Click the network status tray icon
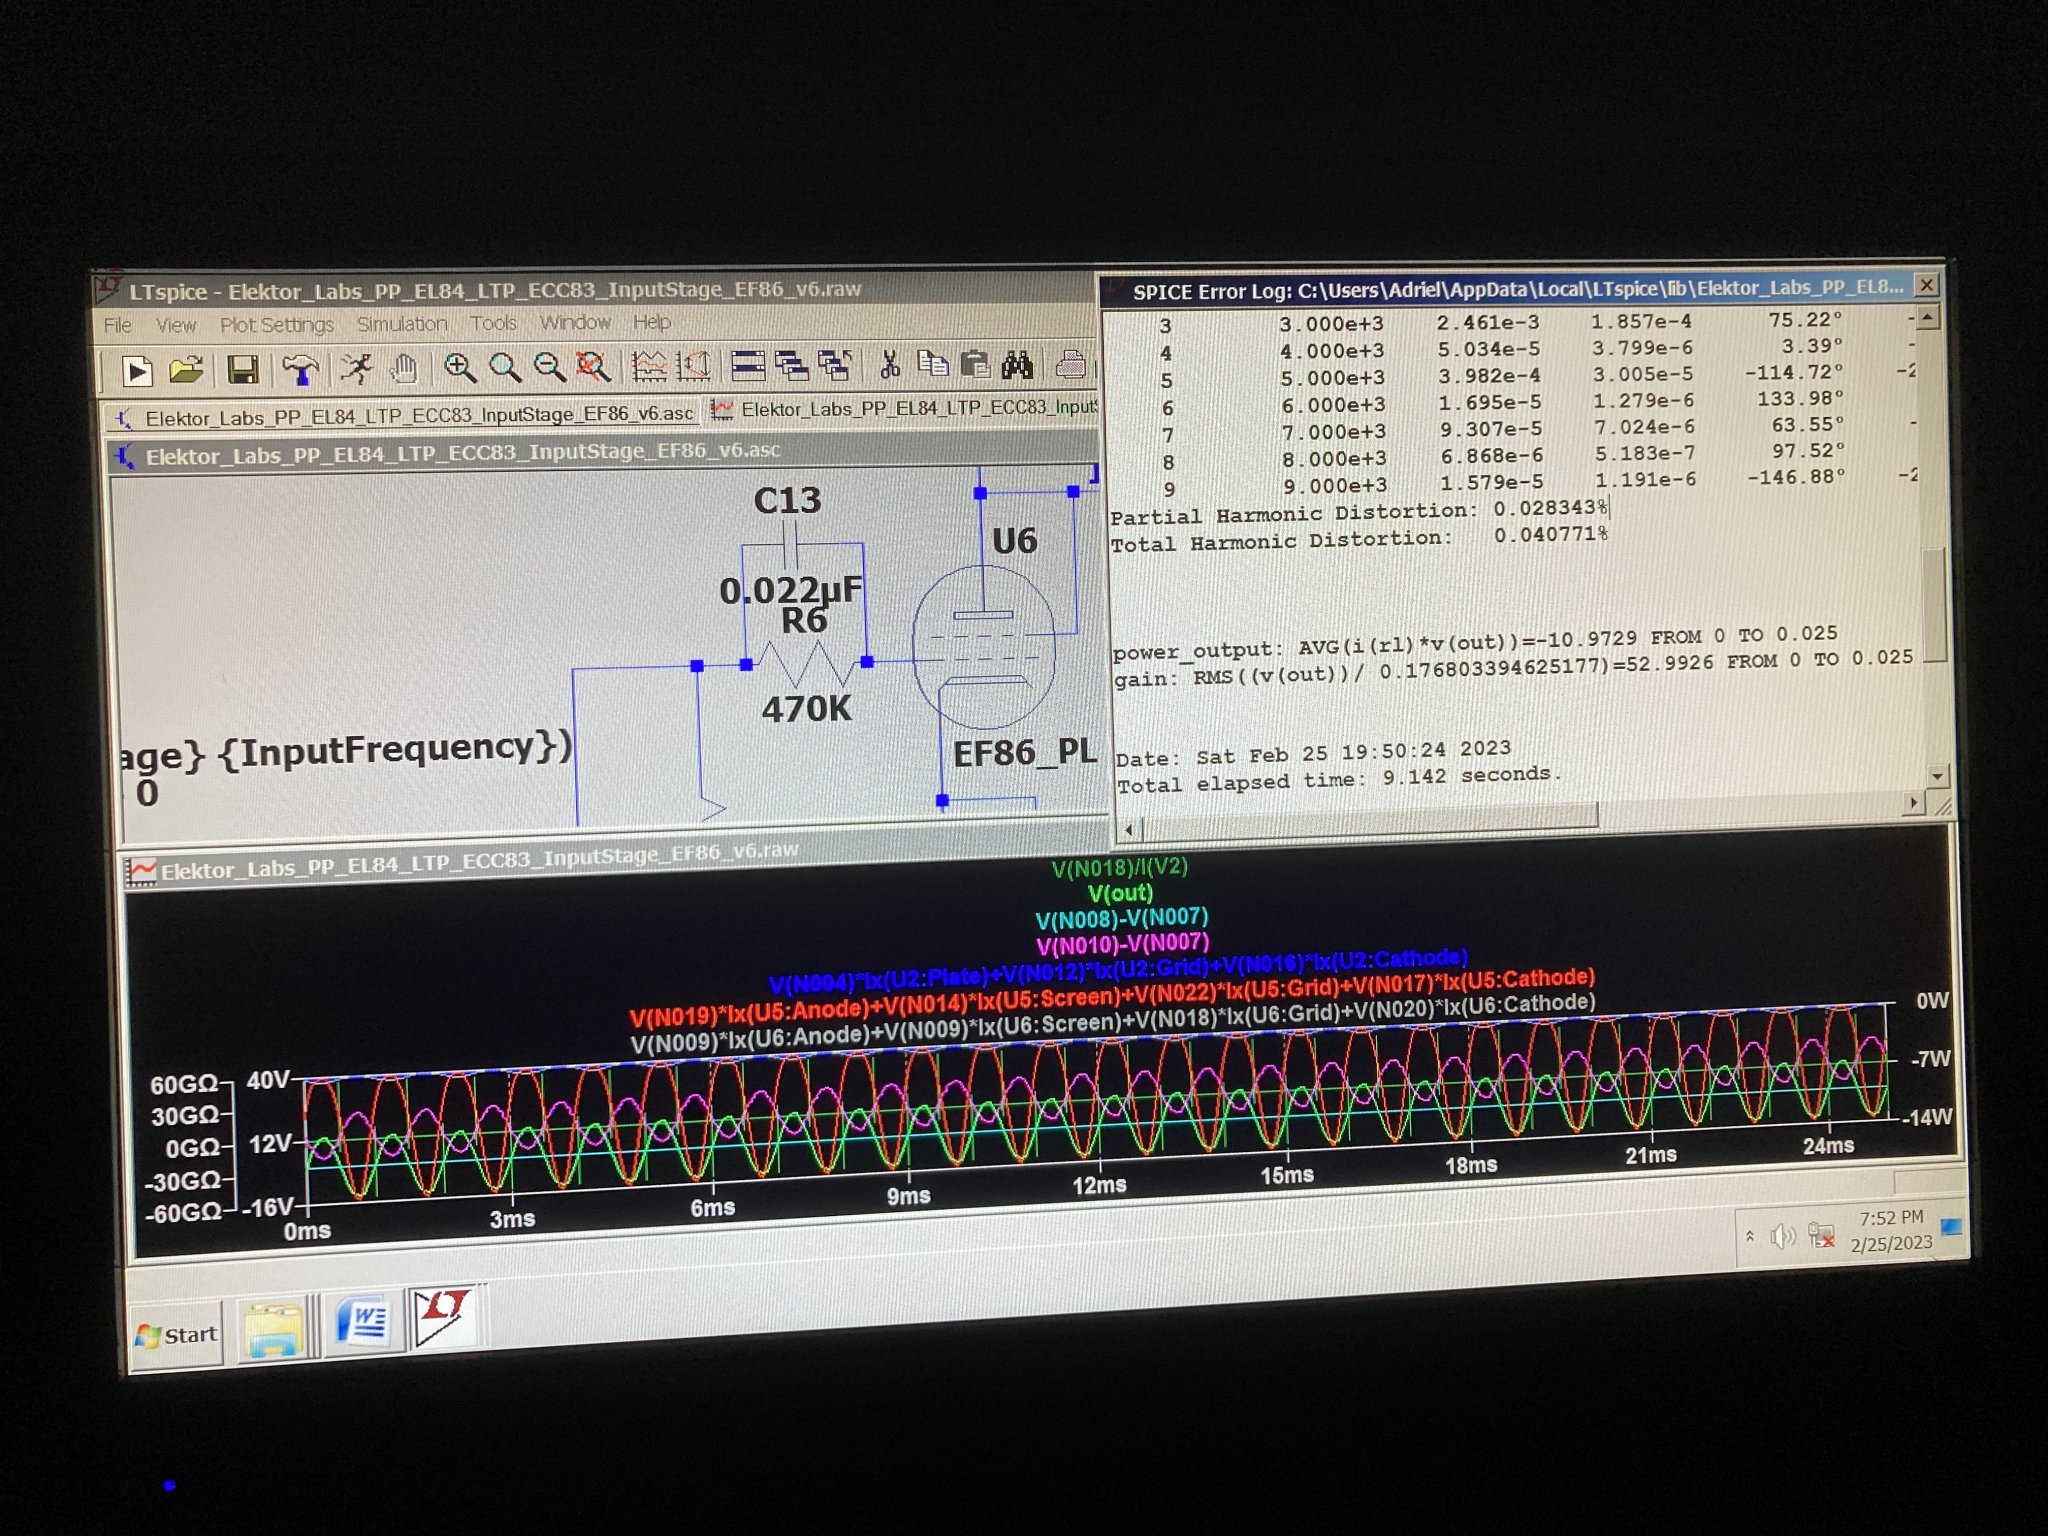 [x=1822, y=1235]
